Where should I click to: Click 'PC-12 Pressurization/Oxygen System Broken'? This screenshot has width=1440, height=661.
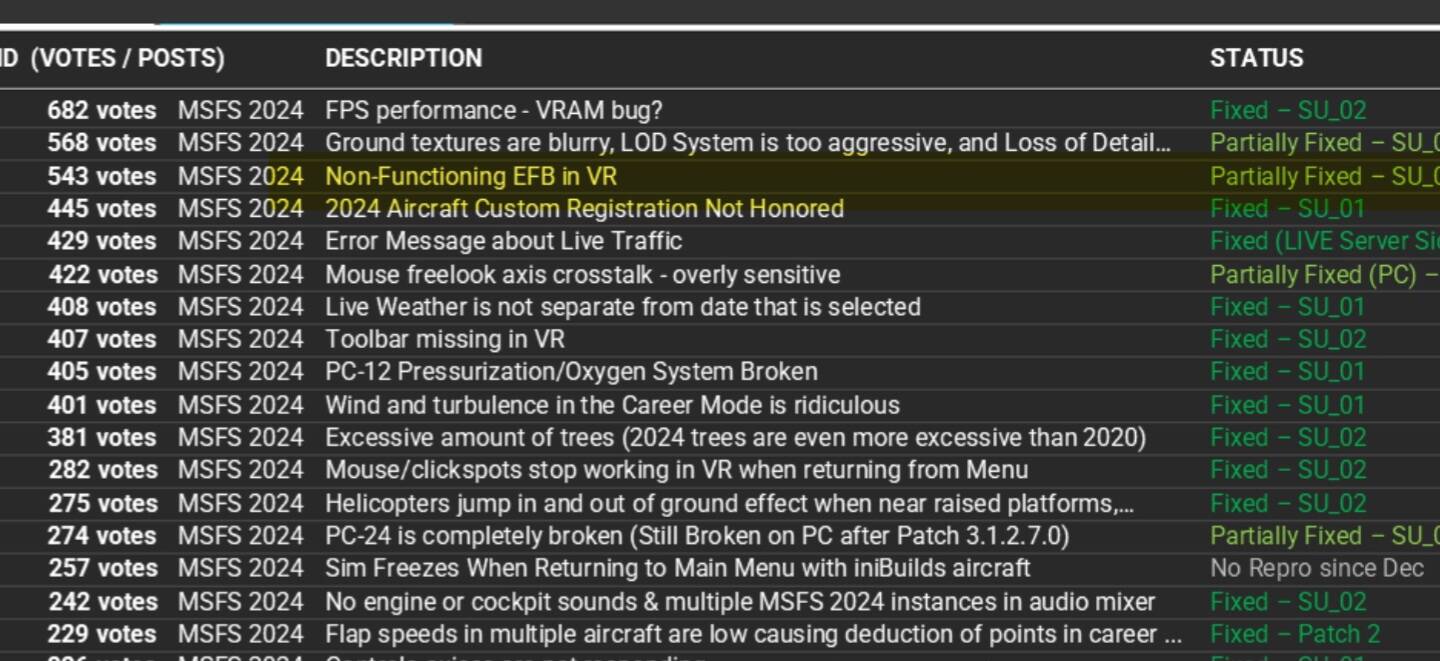(571, 371)
